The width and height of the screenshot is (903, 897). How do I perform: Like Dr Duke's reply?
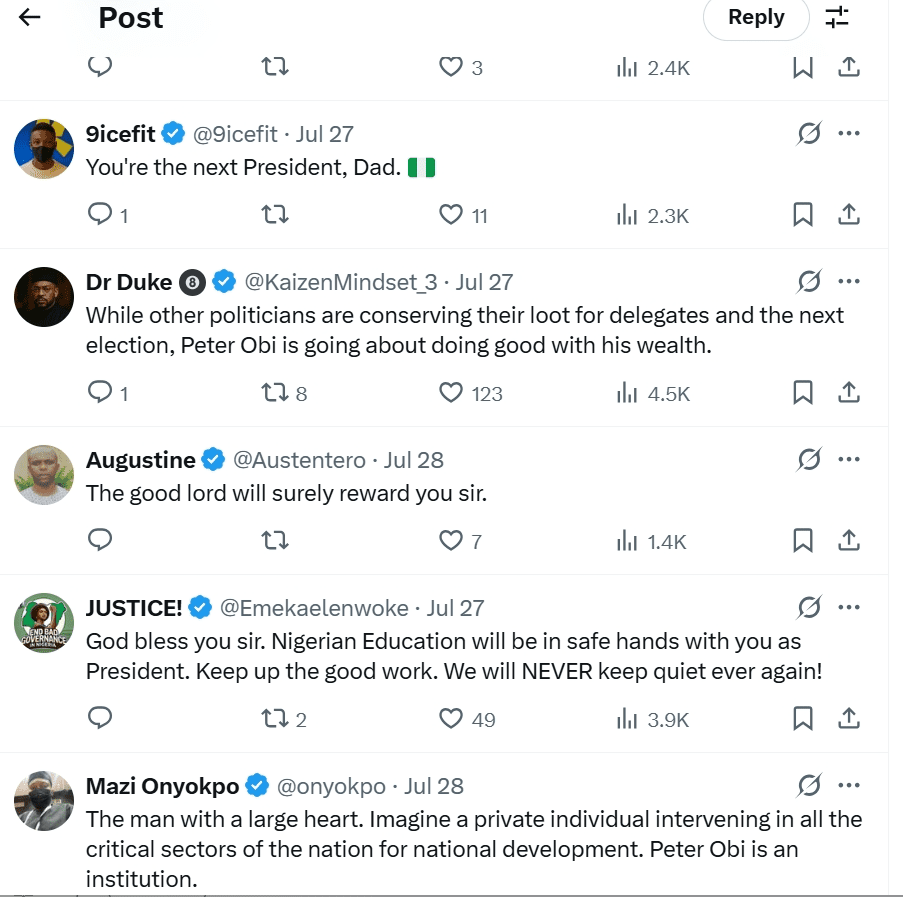tap(452, 393)
